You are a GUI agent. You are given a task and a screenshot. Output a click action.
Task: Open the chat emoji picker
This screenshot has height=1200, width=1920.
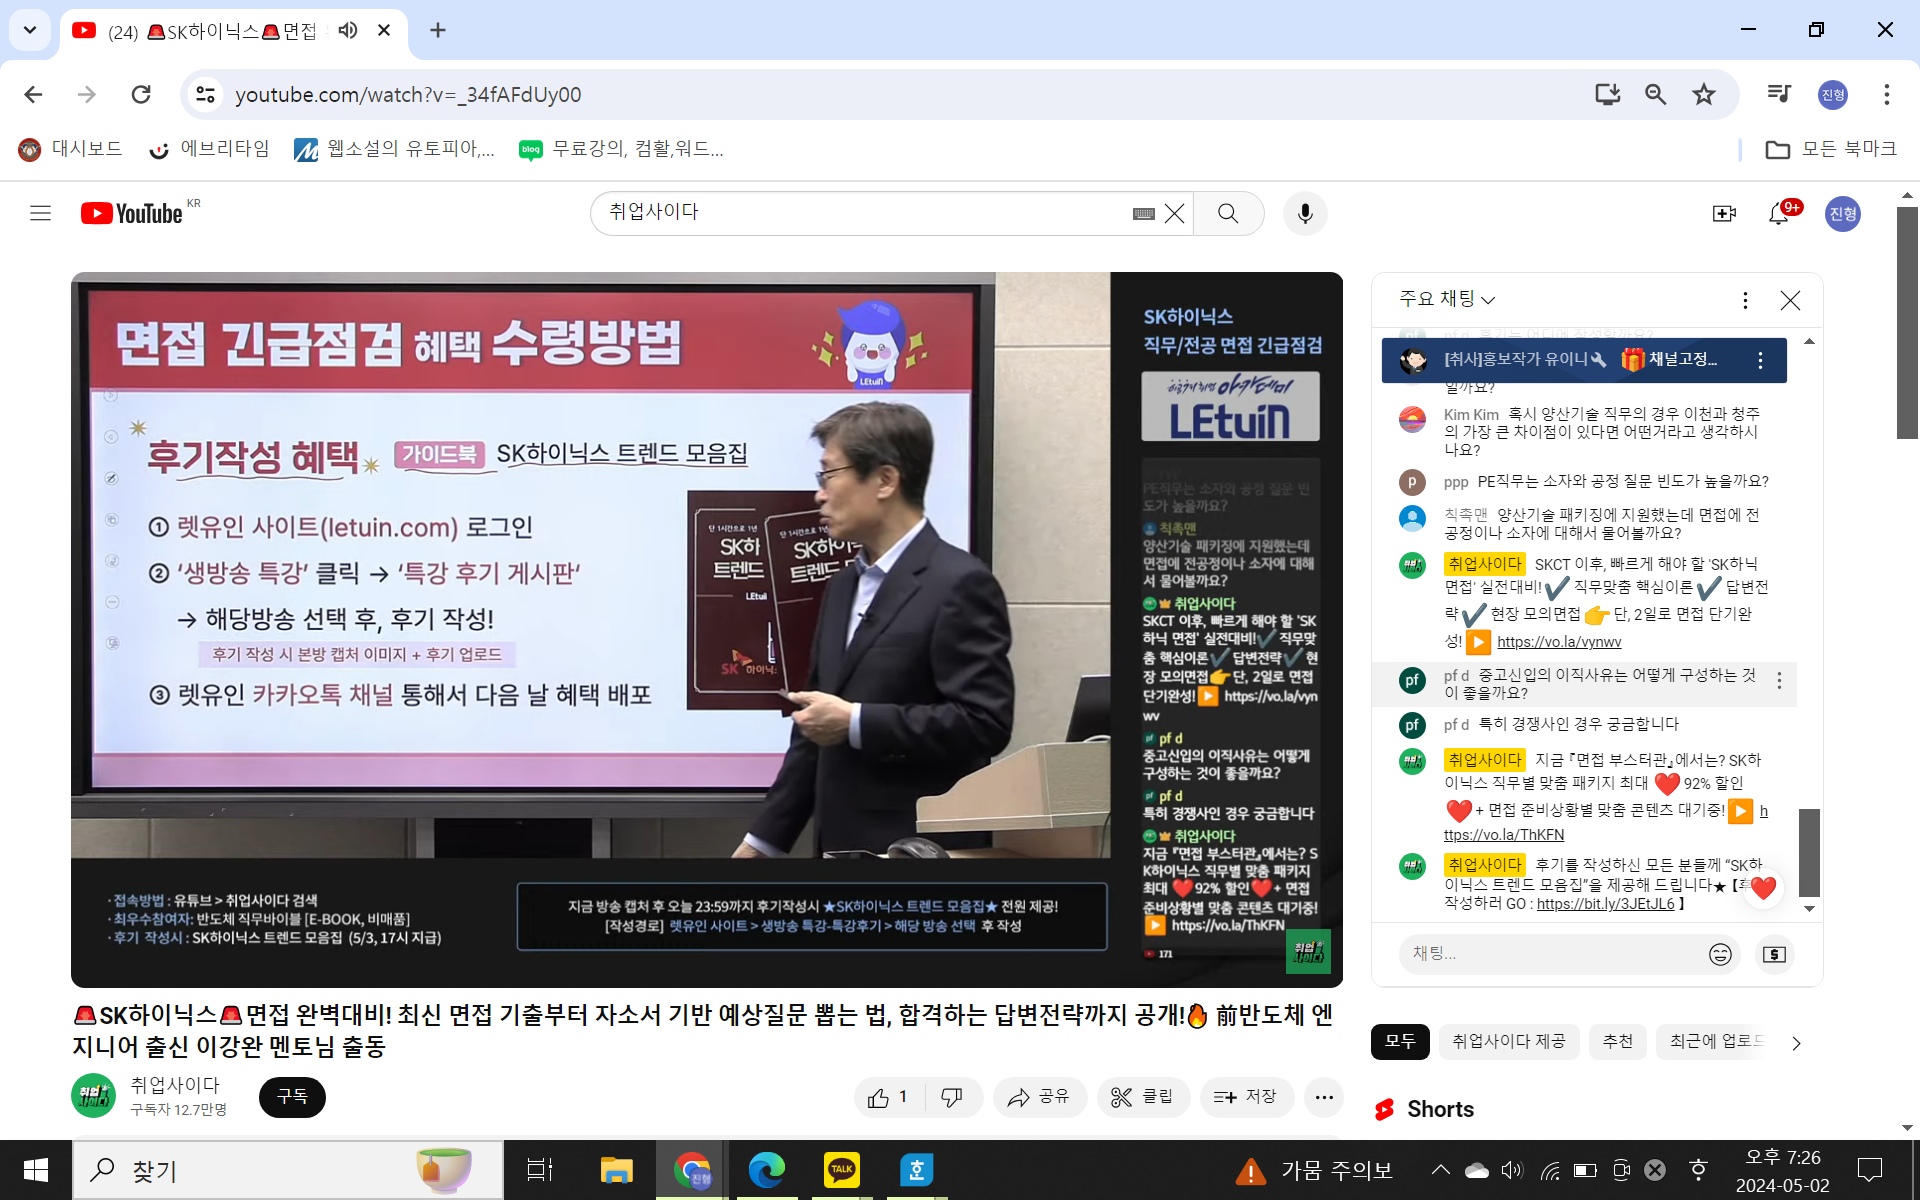pyautogui.click(x=1720, y=954)
